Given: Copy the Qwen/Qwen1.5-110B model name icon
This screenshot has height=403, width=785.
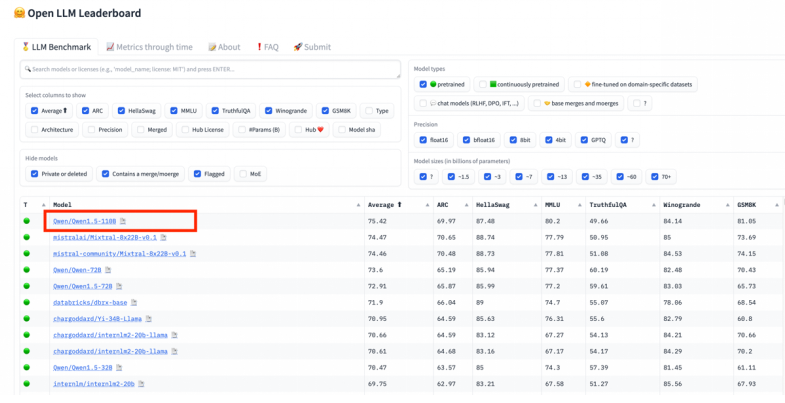Looking at the screenshot, I should pyautogui.click(x=123, y=221).
